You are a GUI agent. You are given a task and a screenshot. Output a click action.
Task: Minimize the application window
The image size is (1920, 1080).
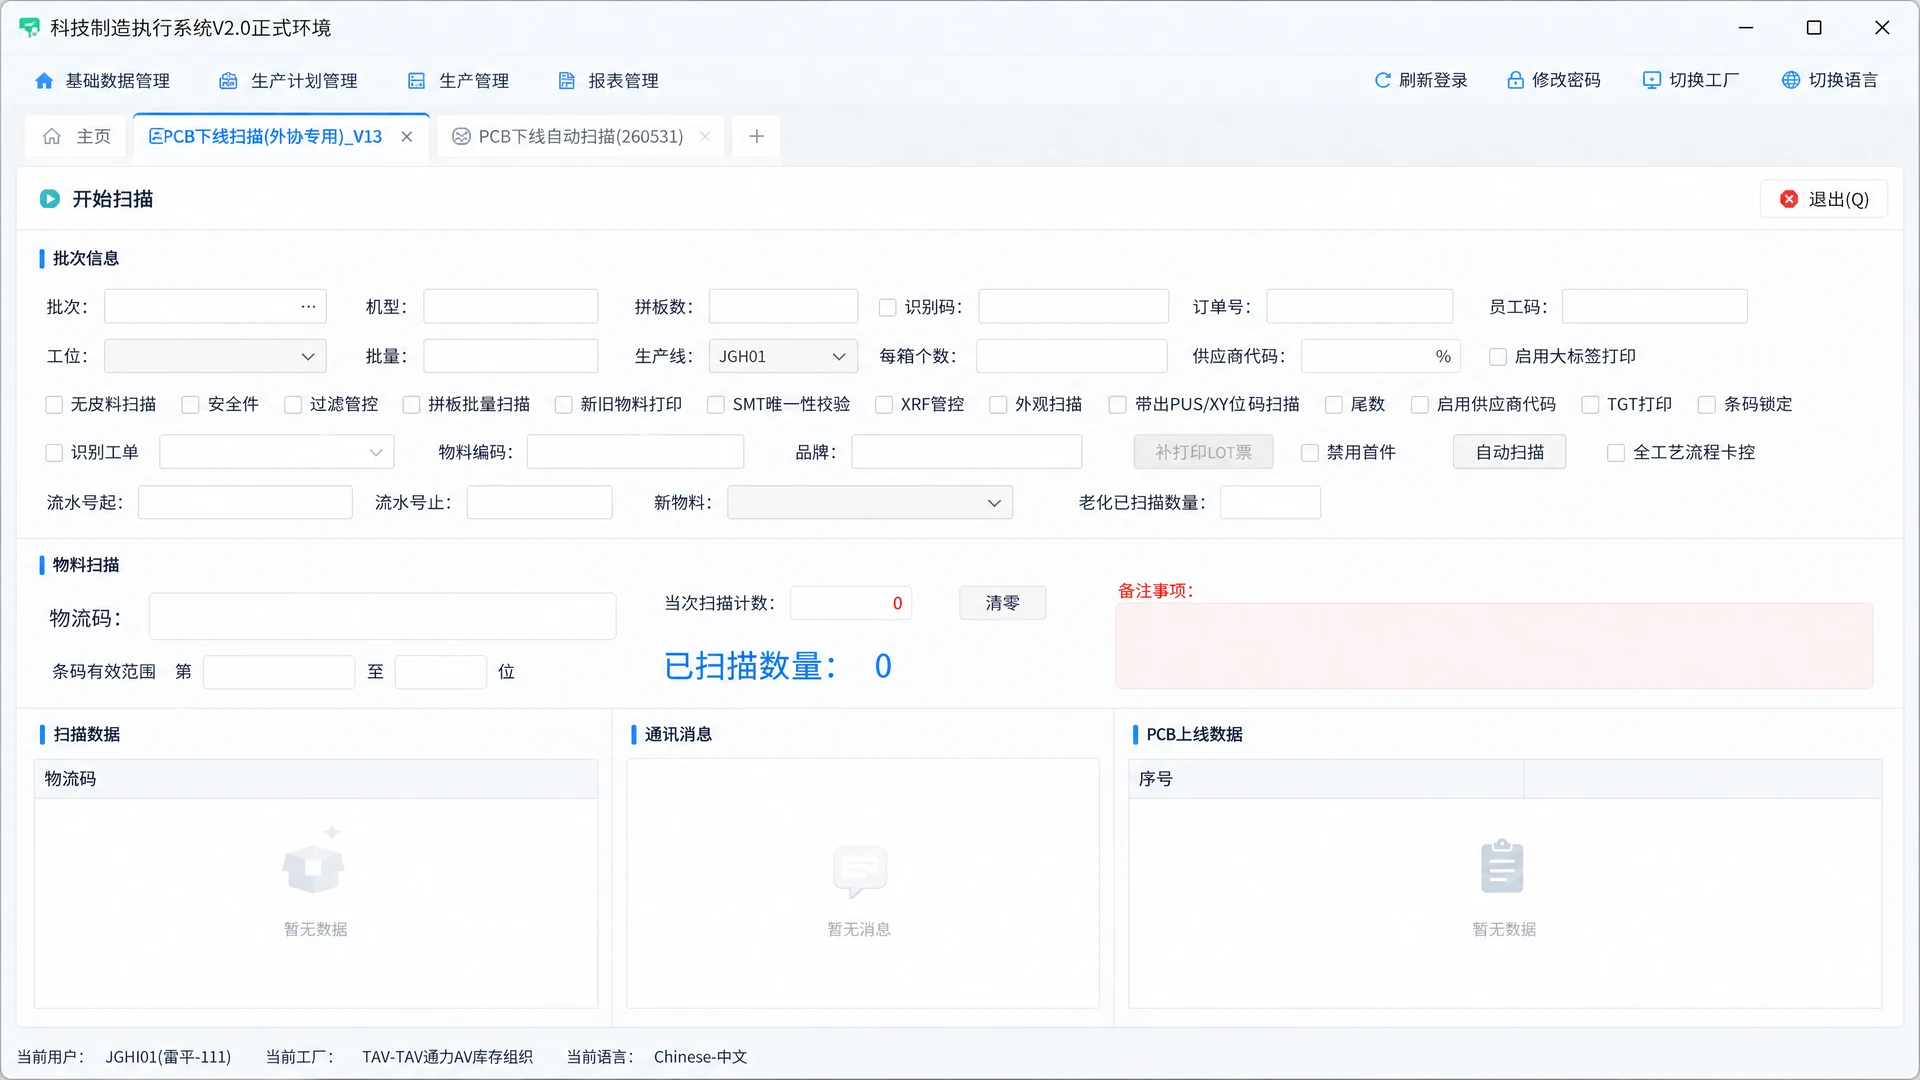click(x=1746, y=28)
